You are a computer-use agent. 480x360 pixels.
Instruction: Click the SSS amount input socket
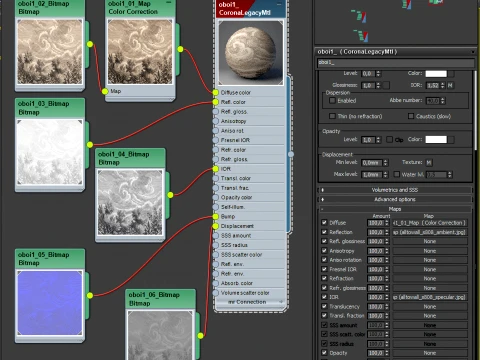pos(216,236)
